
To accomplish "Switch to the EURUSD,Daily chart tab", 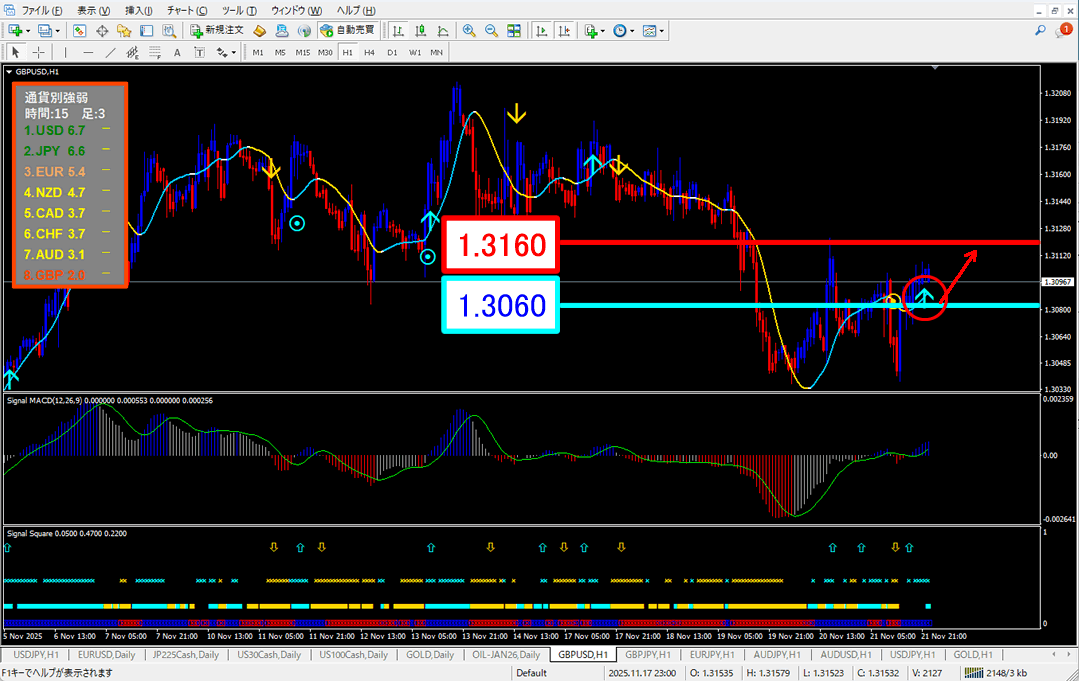I will (105, 654).
